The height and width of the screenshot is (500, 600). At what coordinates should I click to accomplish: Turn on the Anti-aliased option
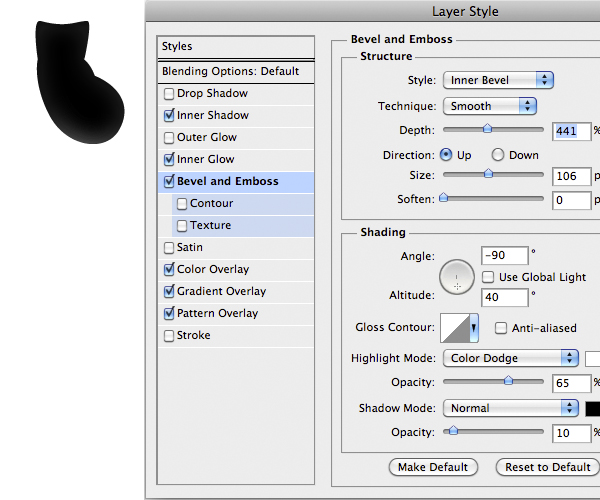501,328
